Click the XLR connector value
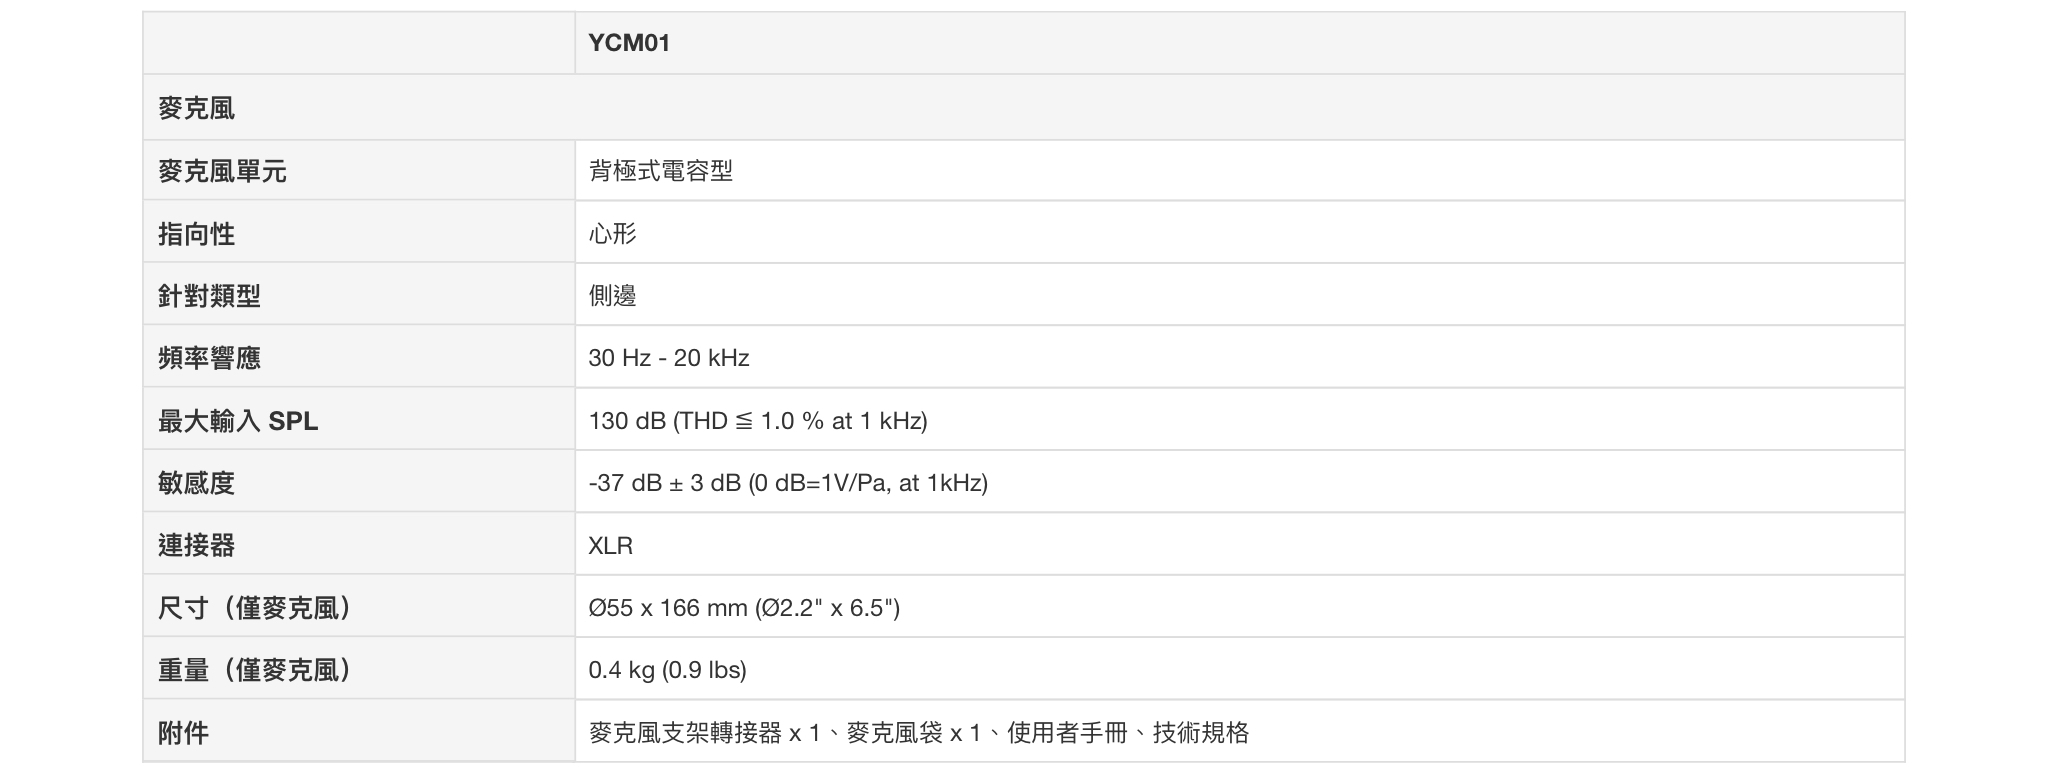2048x777 pixels. pos(611,546)
